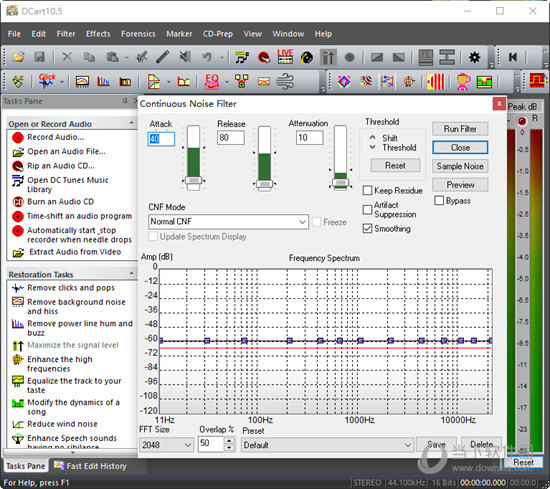Image resolution: width=550 pixels, height=489 pixels.
Task: Uncheck the Smoothing checkbox
Action: (367, 229)
